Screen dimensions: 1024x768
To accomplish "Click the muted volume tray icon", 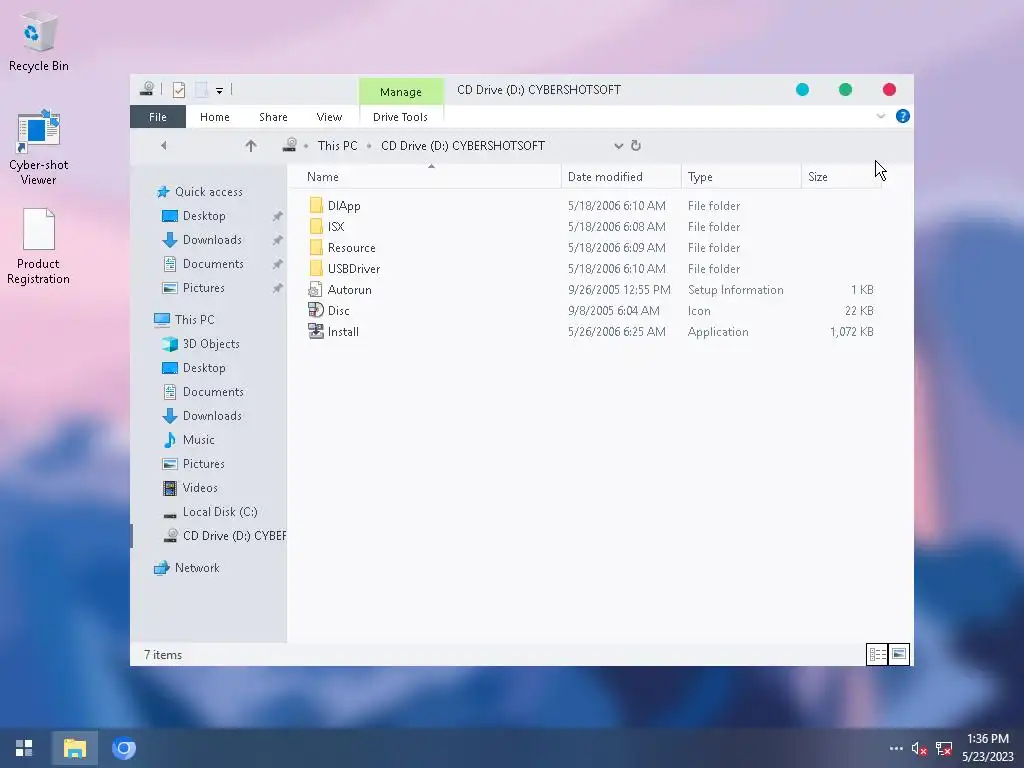I will click(920, 748).
